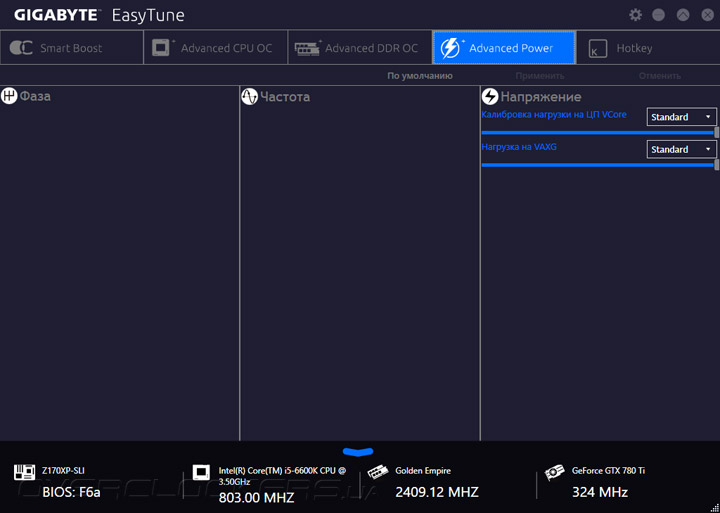Open the VCore load calibration Standard dropdown
This screenshot has height=513, width=720.
click(681, 117)
